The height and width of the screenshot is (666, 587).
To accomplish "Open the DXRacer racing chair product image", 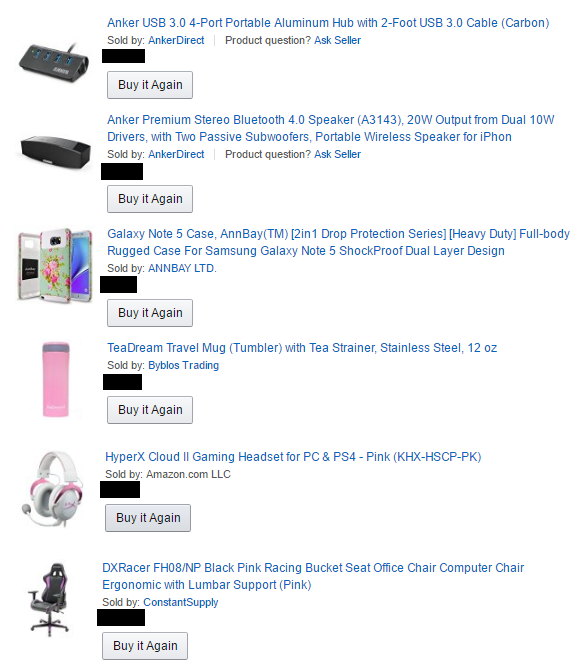I will click(49, 598).
